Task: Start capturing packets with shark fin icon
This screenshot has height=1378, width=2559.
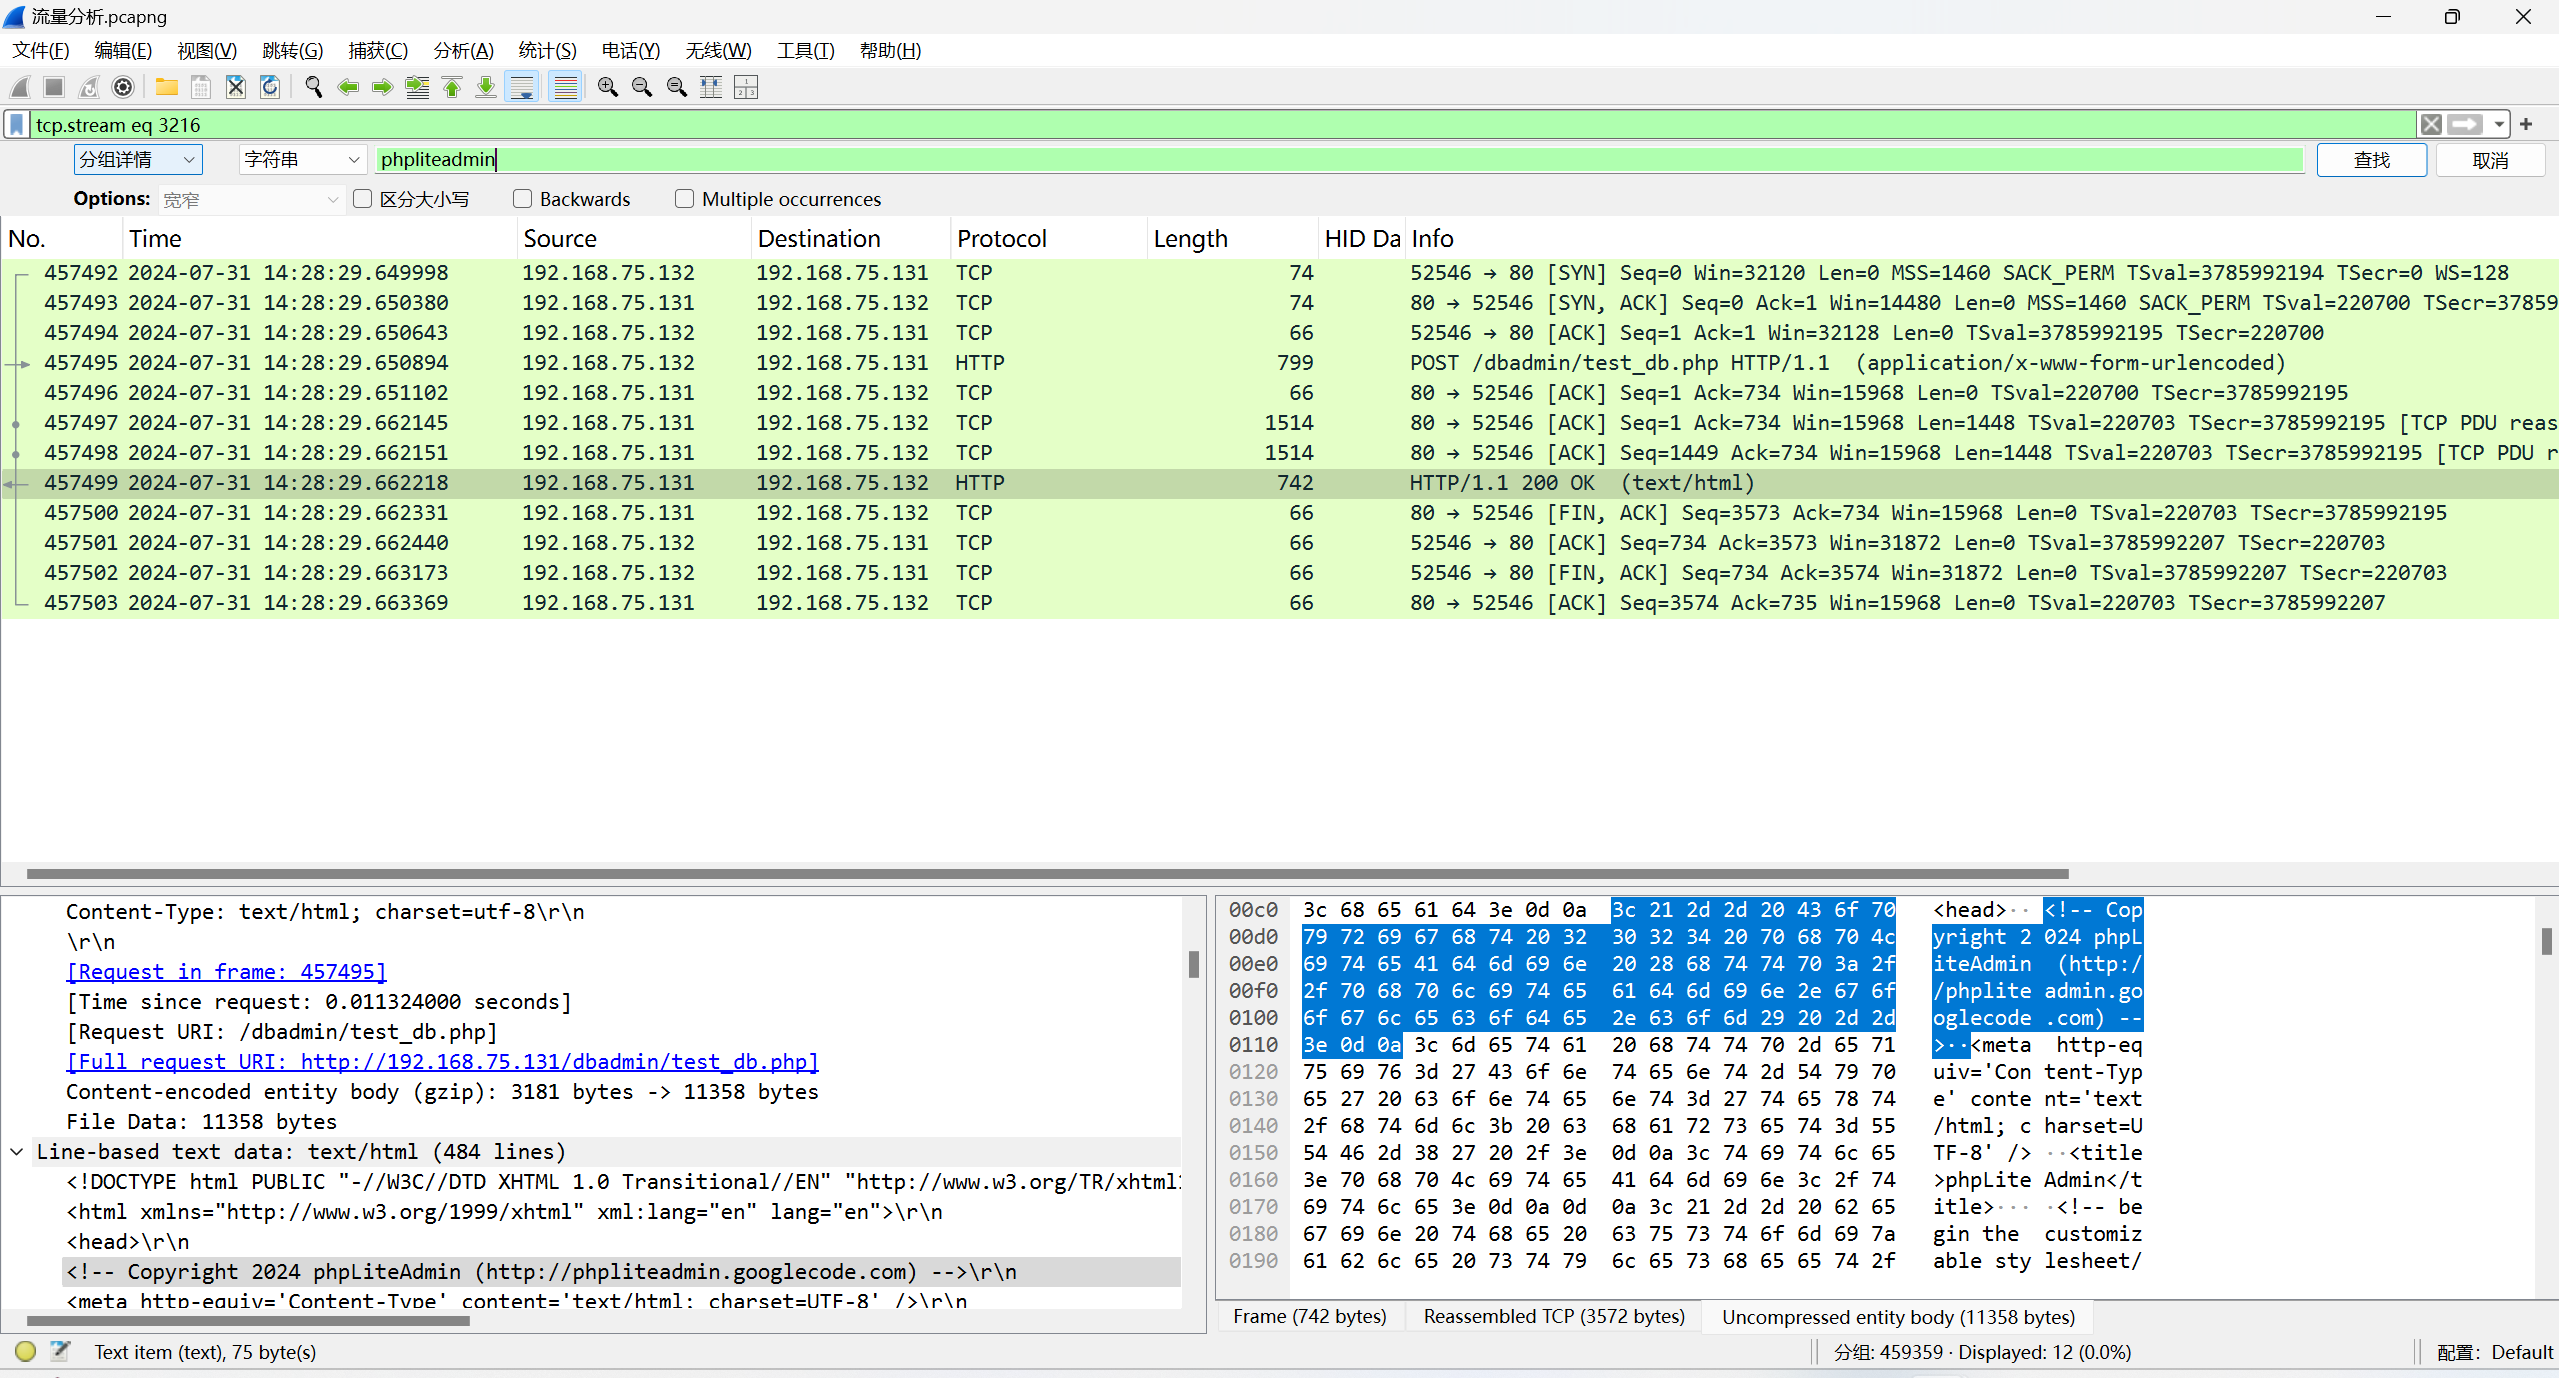Action: pos(20,87)
